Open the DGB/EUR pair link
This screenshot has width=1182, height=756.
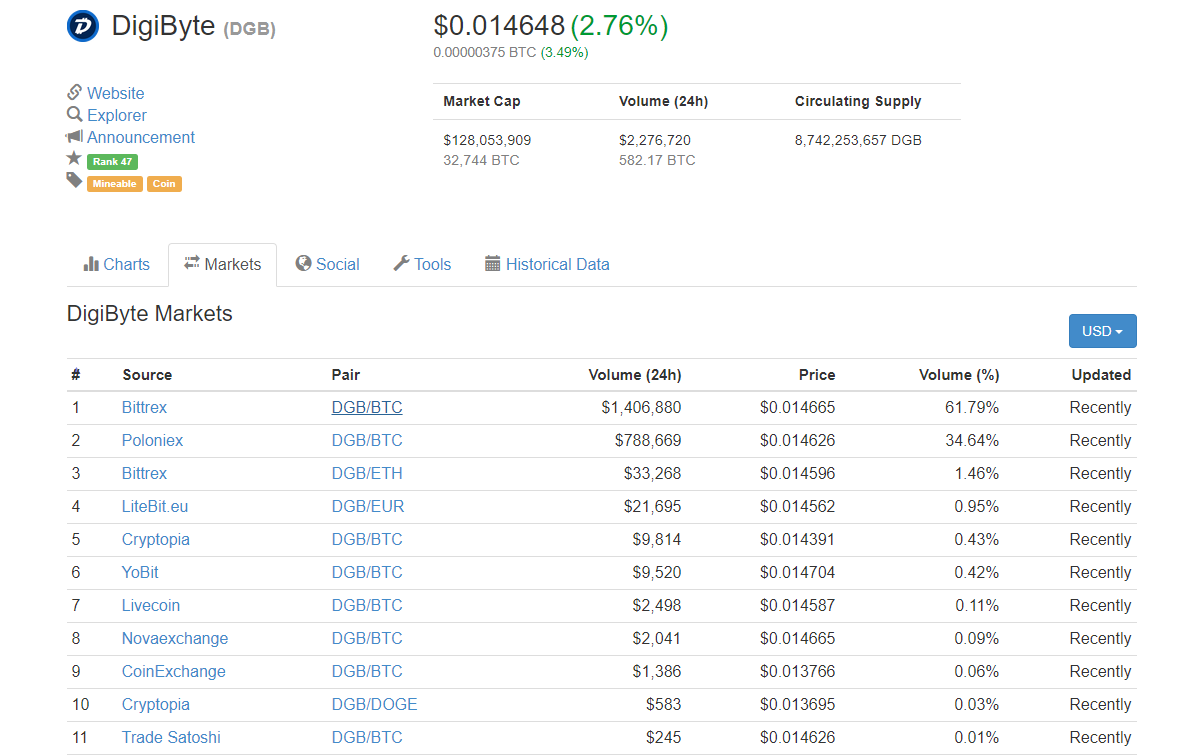coord(368,507)
